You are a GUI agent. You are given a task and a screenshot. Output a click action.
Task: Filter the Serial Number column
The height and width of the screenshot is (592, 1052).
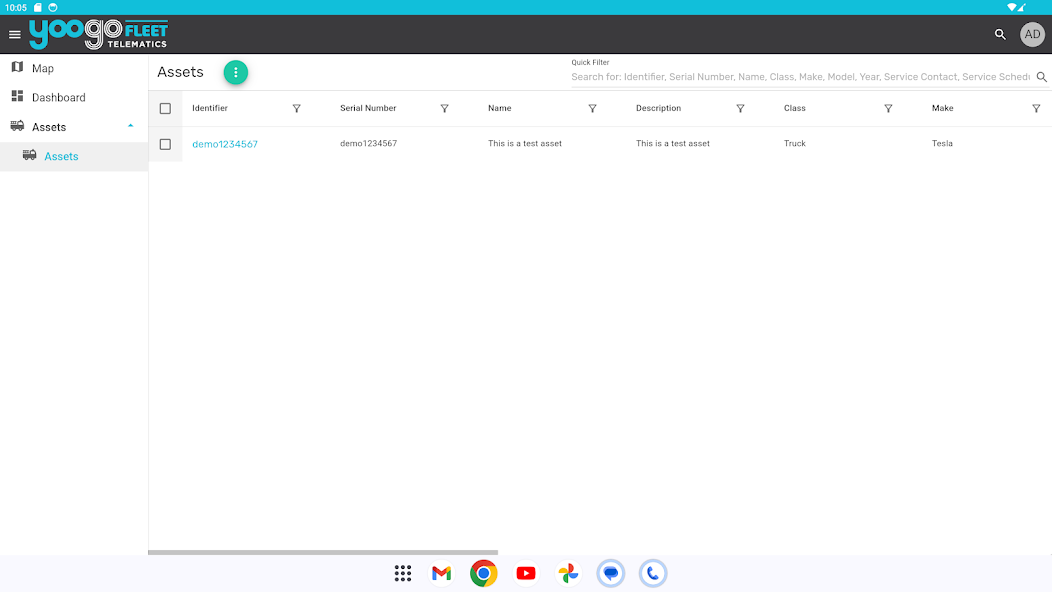tap(444, 108)
